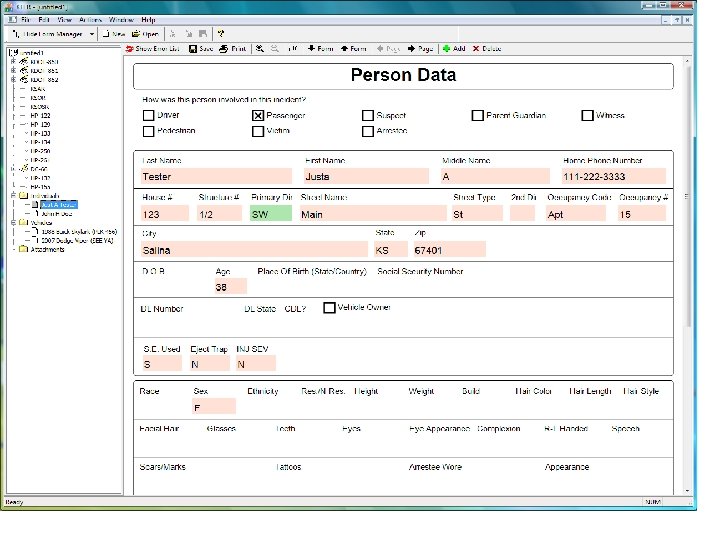Check the Vehicle Owner checkbox

329,308
